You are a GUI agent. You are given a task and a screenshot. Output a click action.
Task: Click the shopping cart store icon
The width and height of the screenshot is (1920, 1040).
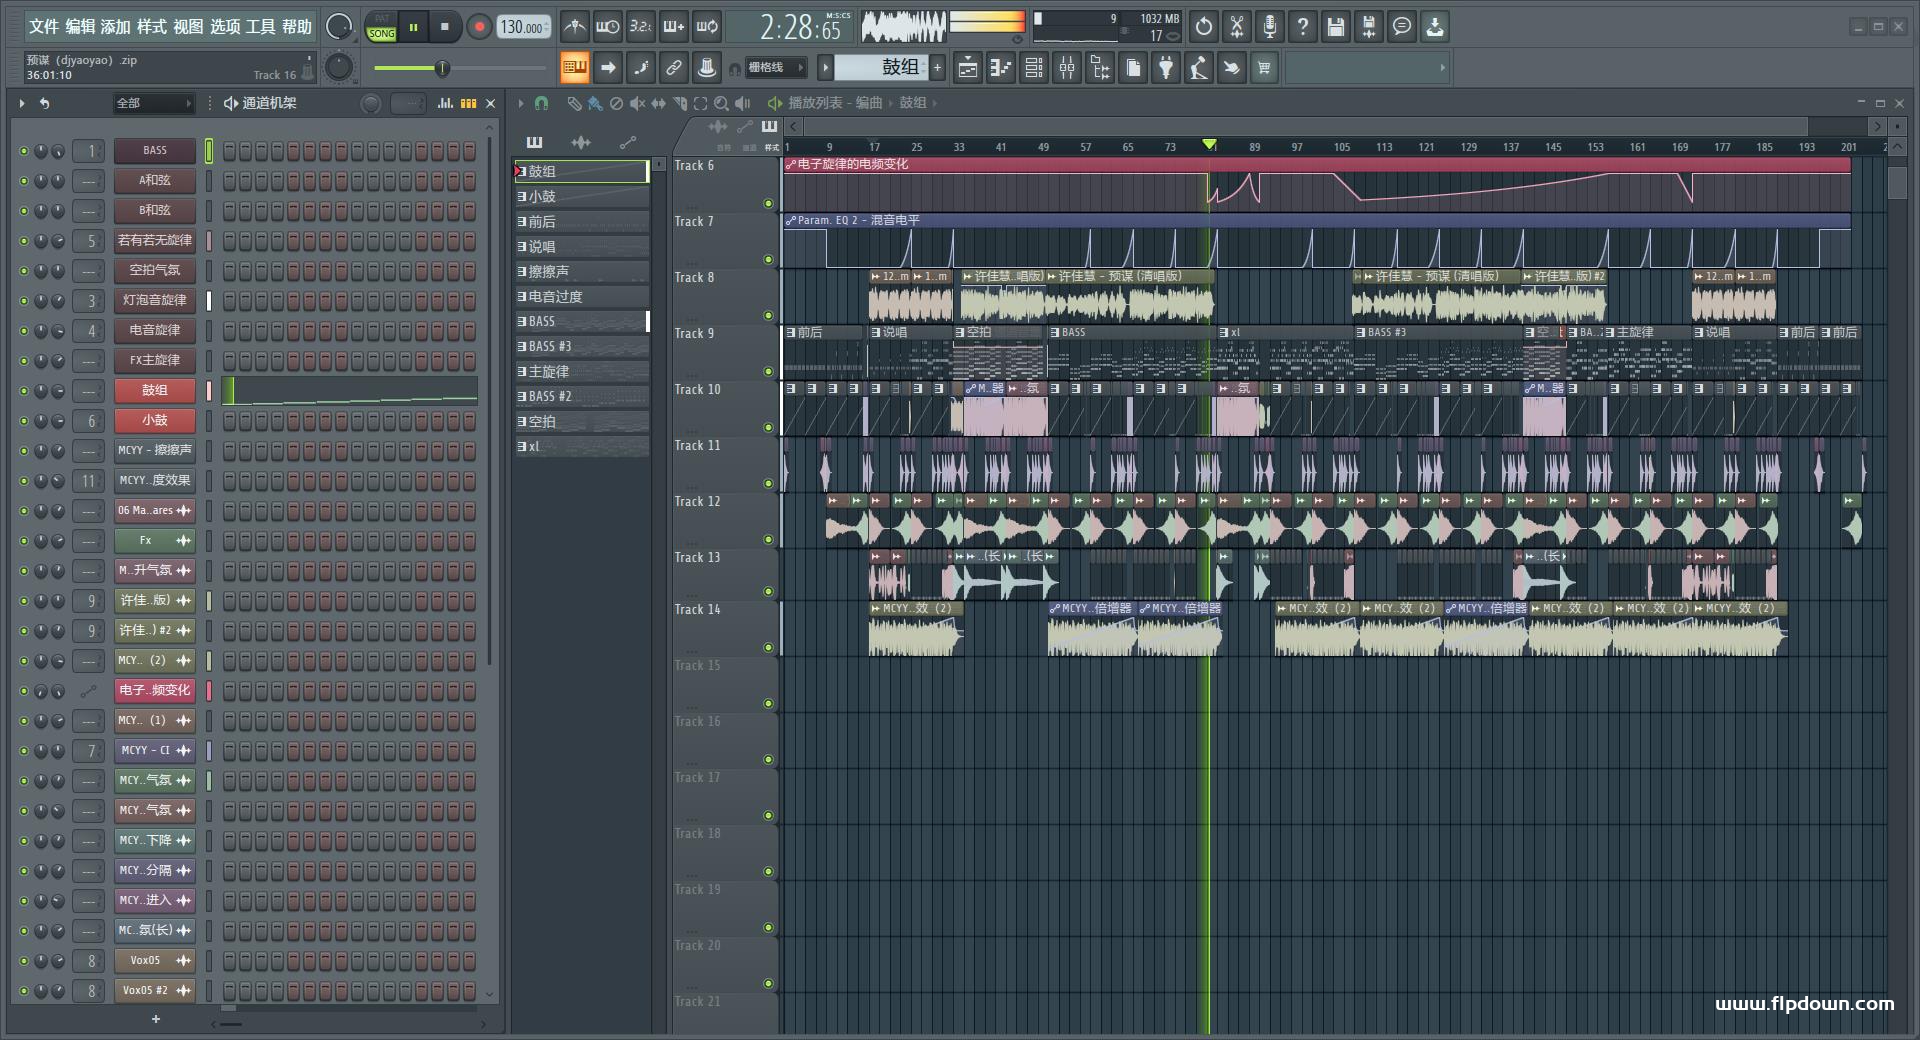pyautogui.click(x=1264, y=68)
